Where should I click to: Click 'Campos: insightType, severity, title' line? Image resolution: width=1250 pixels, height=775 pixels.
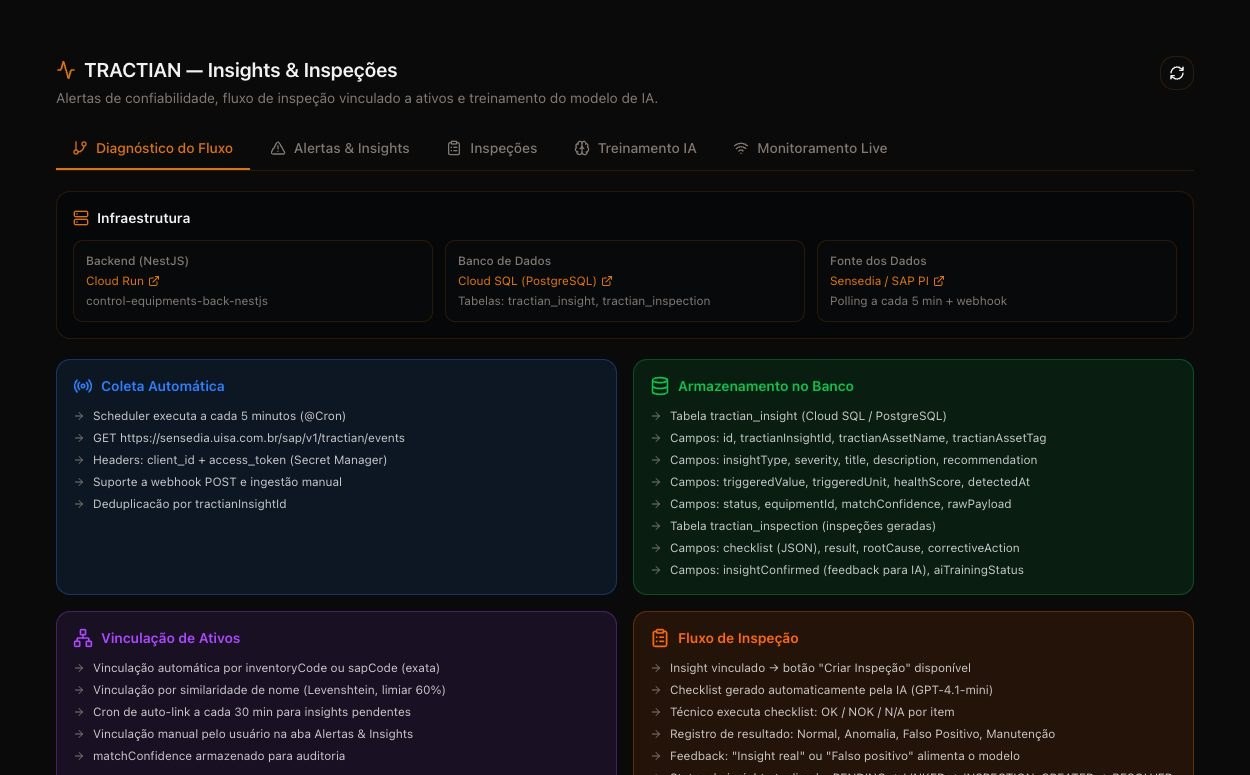click(854, 460)
